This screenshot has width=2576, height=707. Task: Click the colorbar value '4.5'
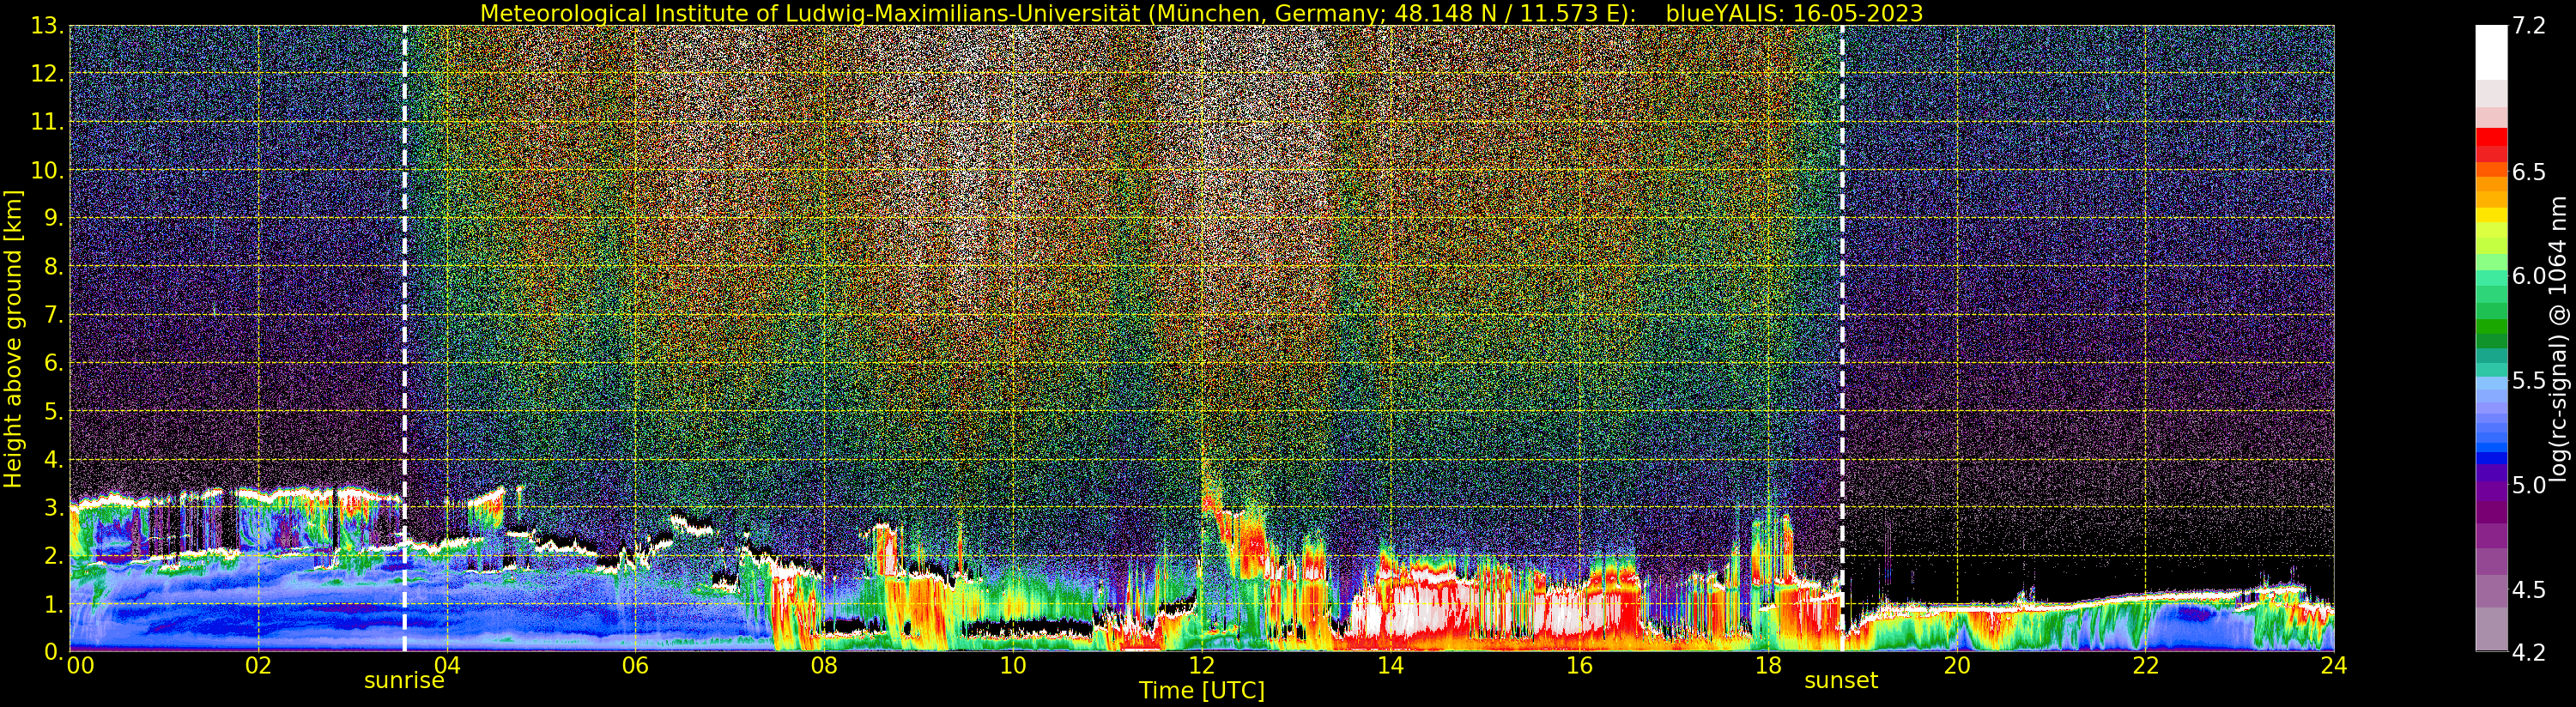point(2529,590)
